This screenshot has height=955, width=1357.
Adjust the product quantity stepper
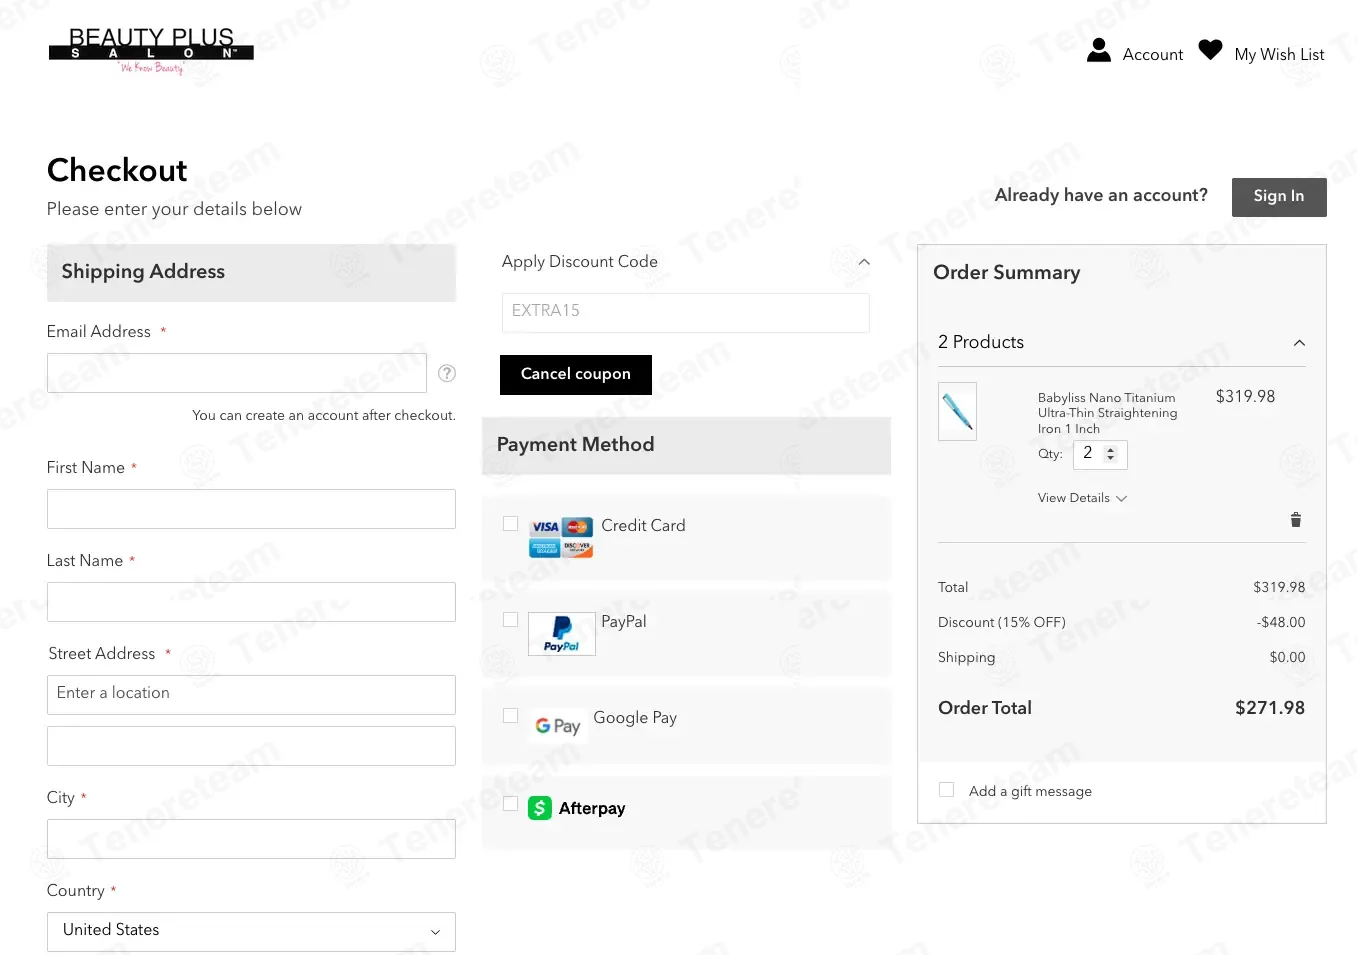click(1110, 454)
